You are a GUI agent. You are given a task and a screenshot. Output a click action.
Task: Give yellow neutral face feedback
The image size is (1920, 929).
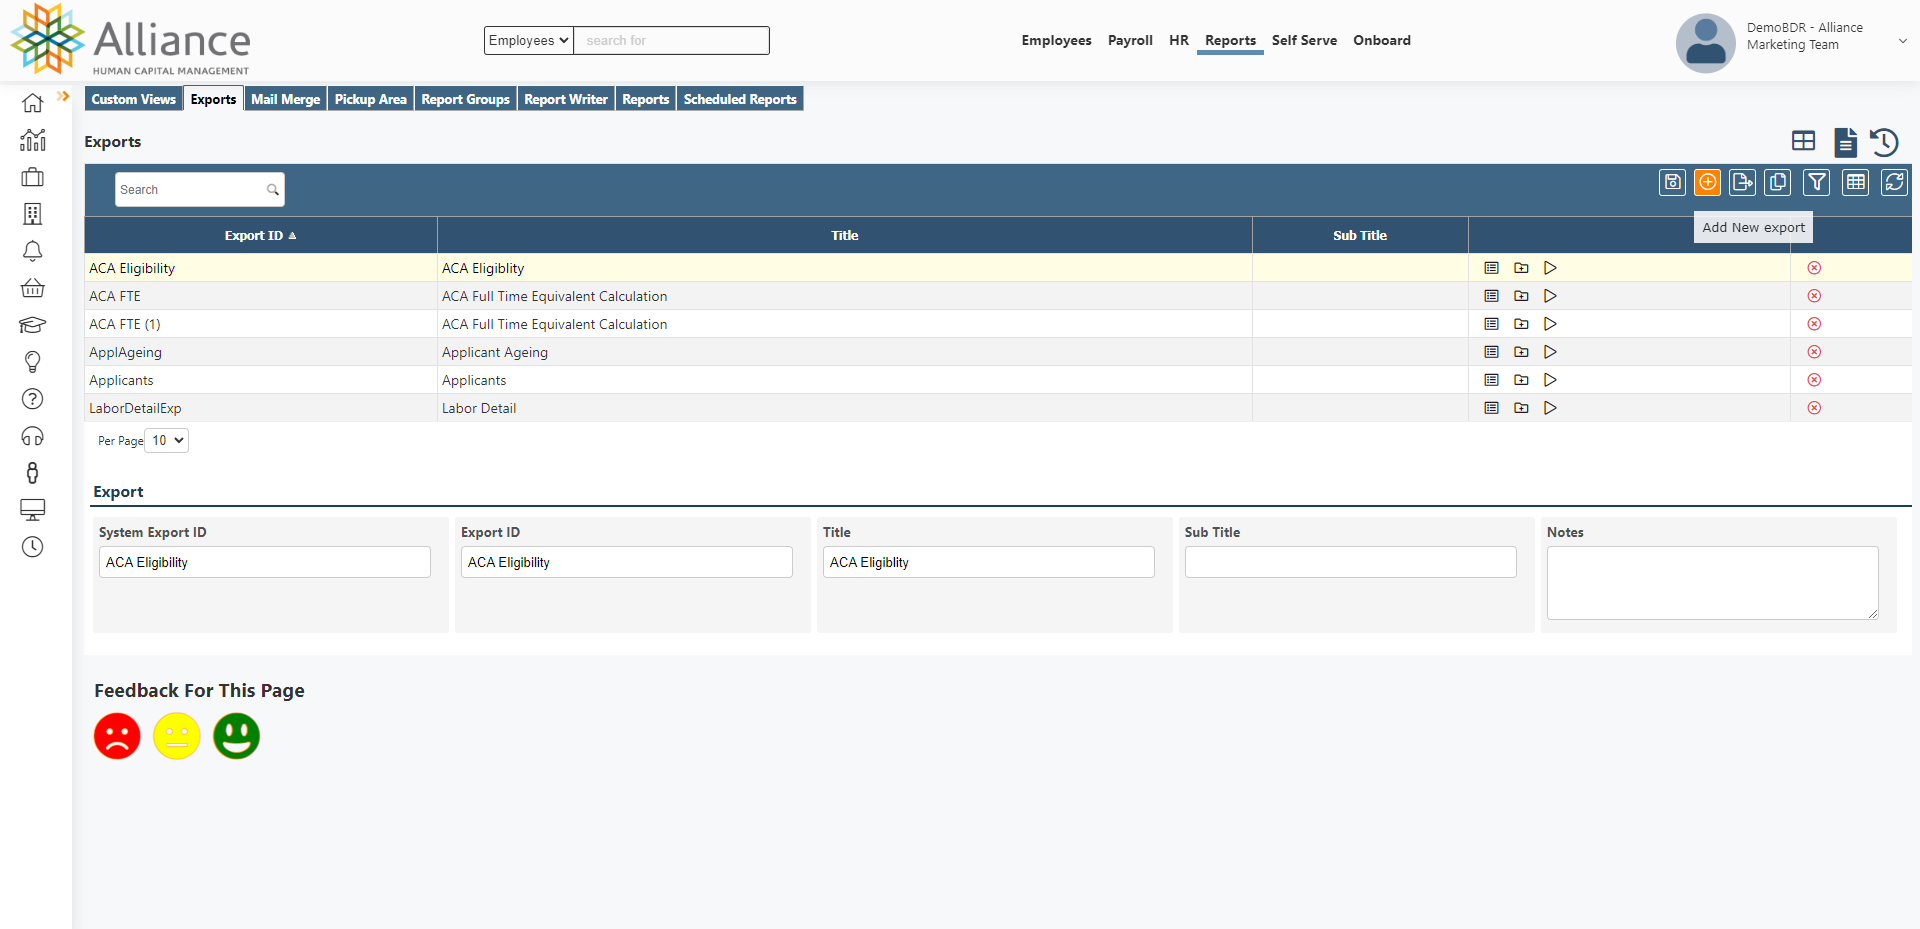click(x=177, y=736)
